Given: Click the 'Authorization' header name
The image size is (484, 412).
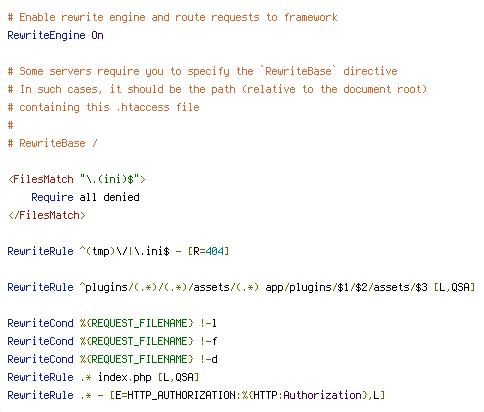Looking at the screenshot, I should point(322,395).
